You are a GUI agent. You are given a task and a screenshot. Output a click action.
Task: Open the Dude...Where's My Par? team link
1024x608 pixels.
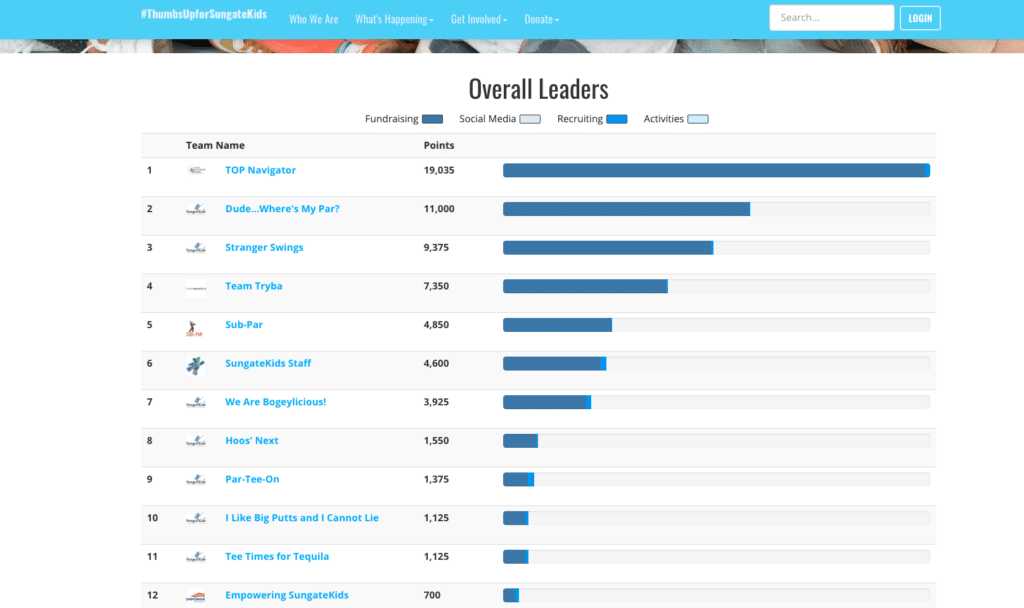[282, 208]
